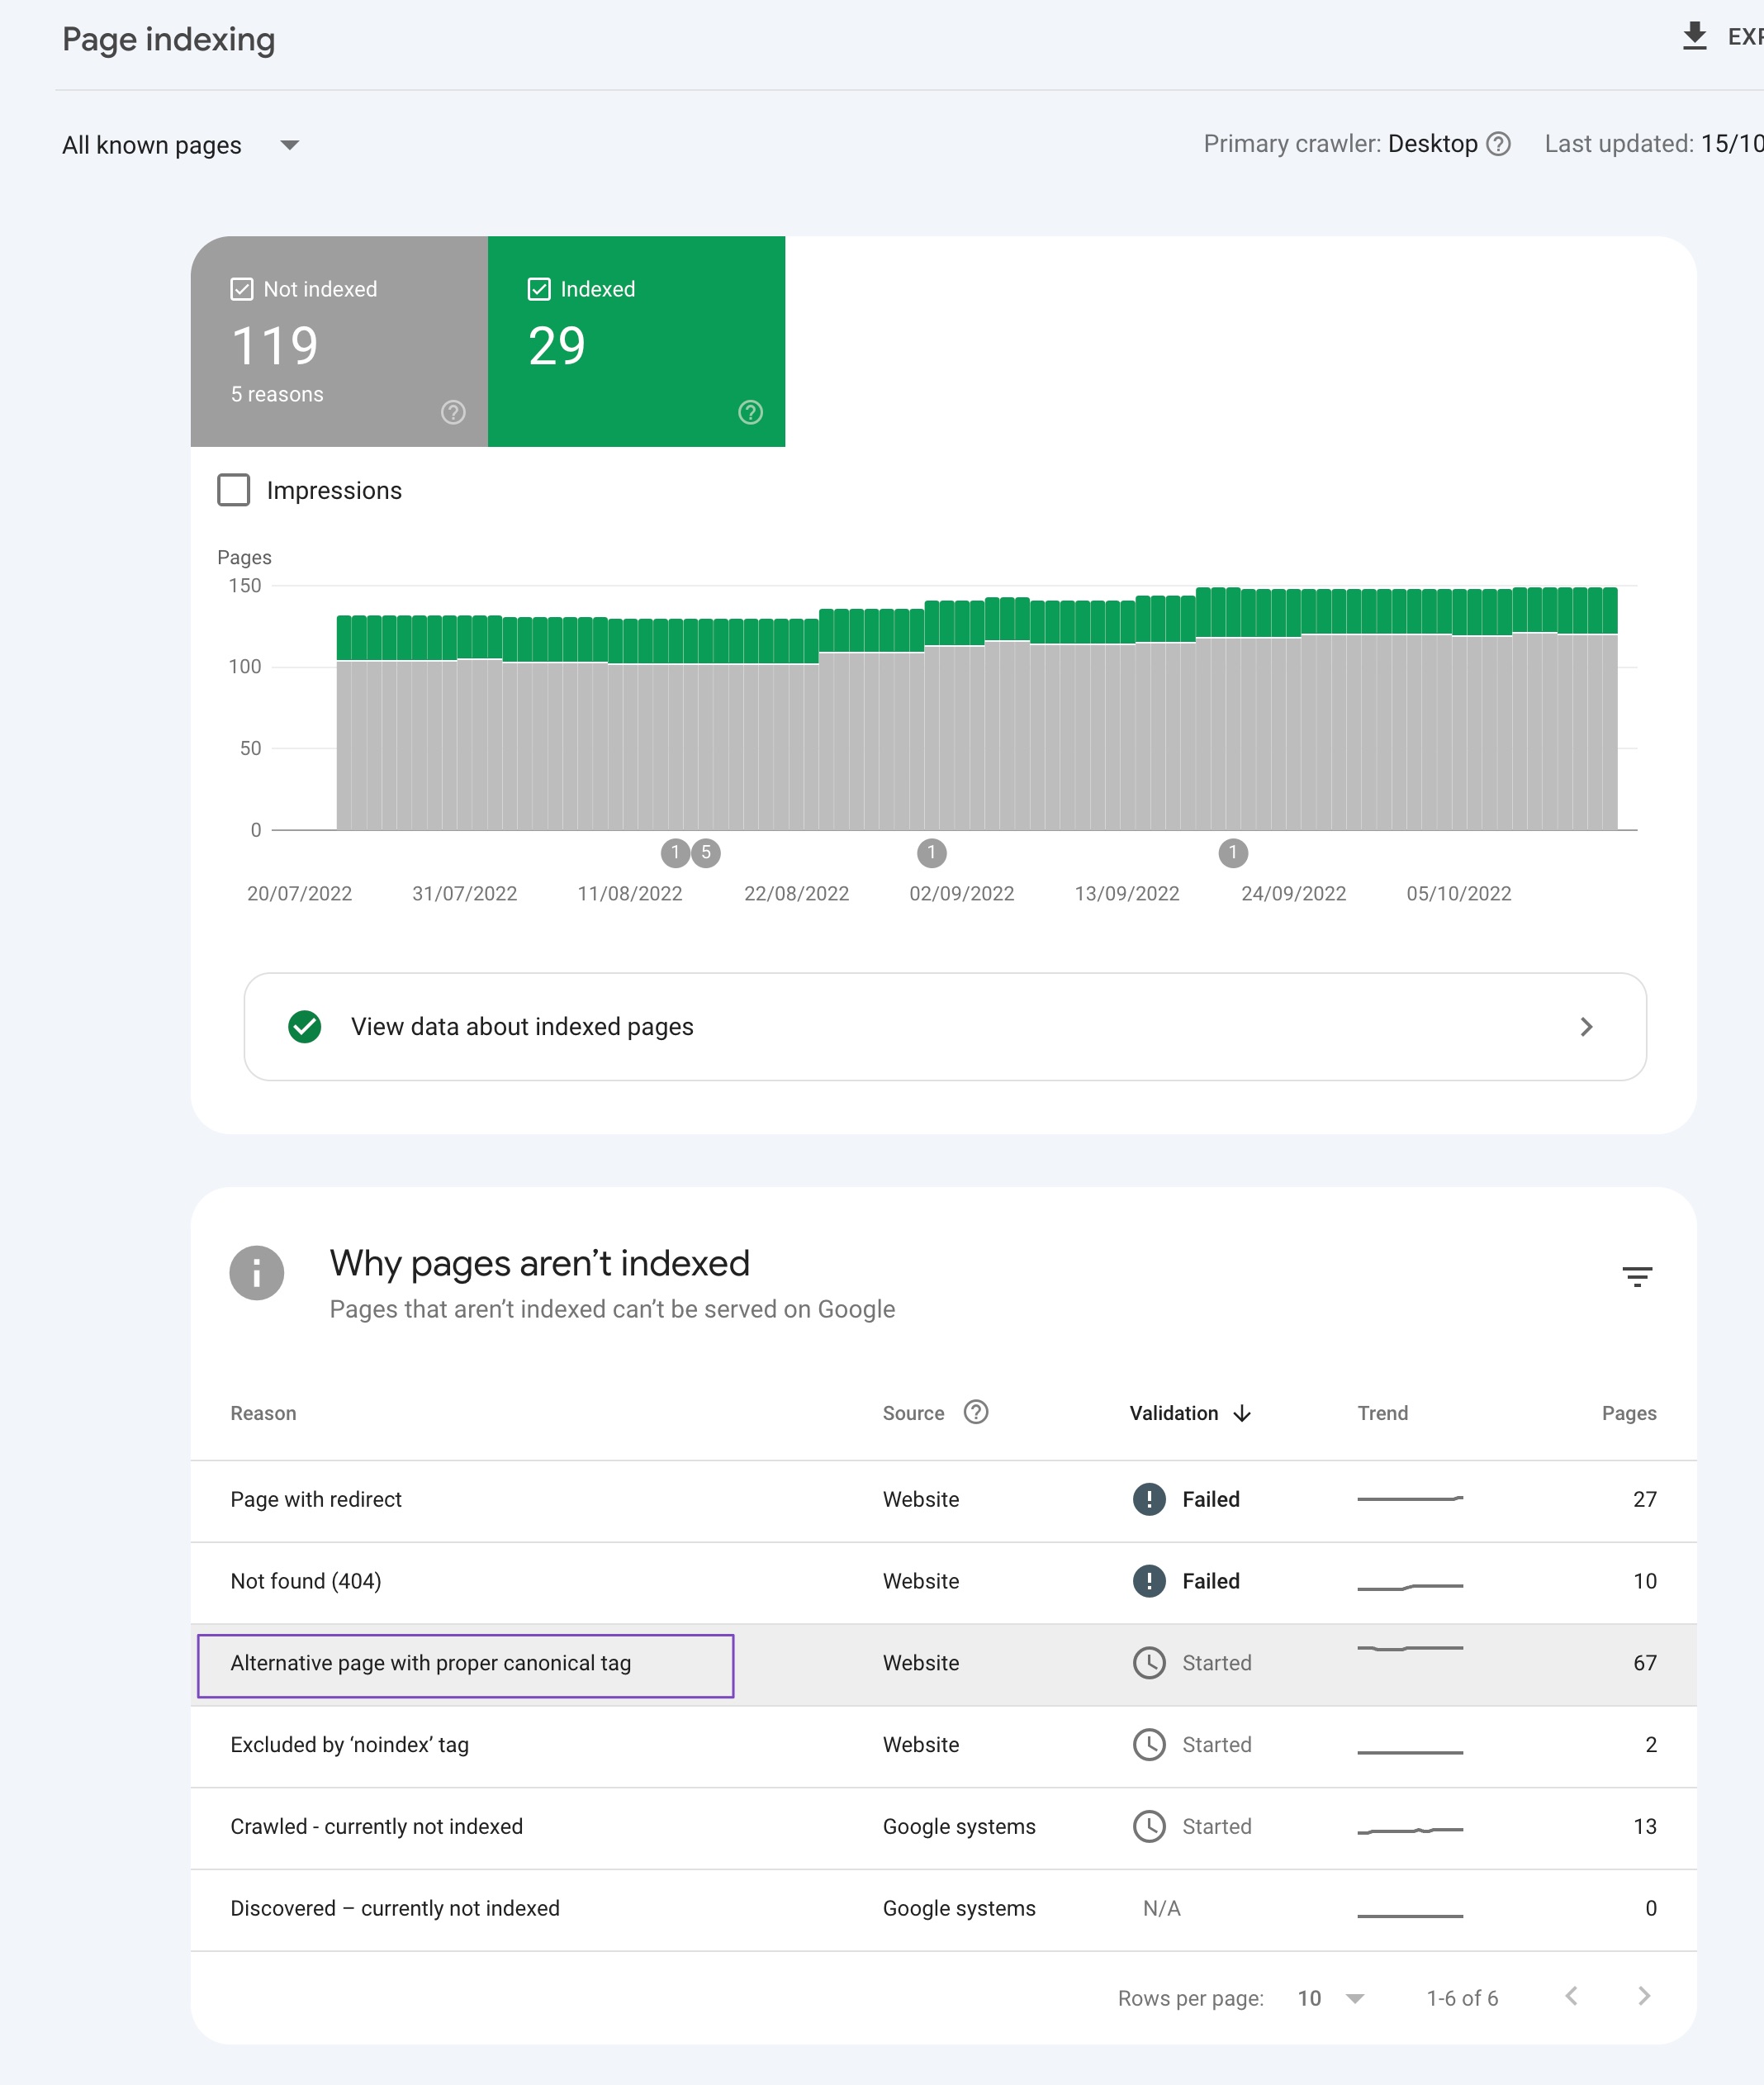
Task: Toggle the Not indexed checkbox
Action: pos(242,289)
